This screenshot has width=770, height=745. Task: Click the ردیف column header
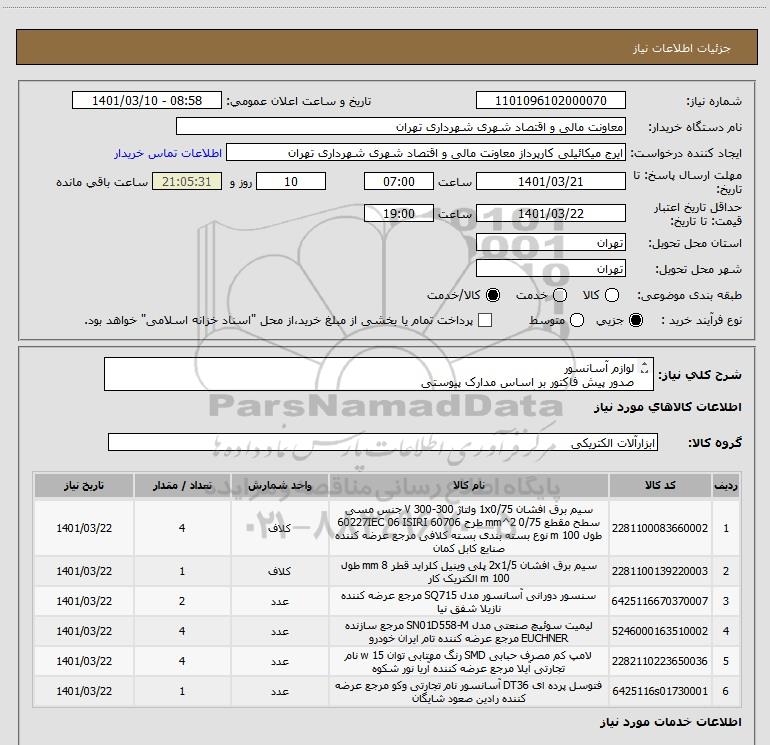tap(726, 485)
